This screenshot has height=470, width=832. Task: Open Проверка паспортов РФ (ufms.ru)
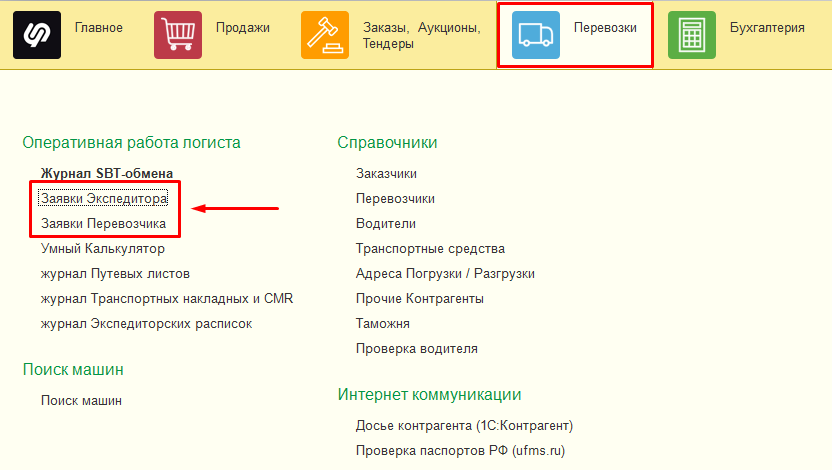coord(461,450)
